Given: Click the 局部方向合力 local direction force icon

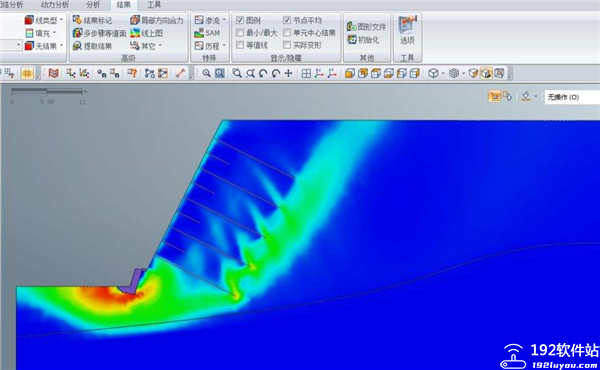Looking at the screenshot, I should click(x=135, y=20).
